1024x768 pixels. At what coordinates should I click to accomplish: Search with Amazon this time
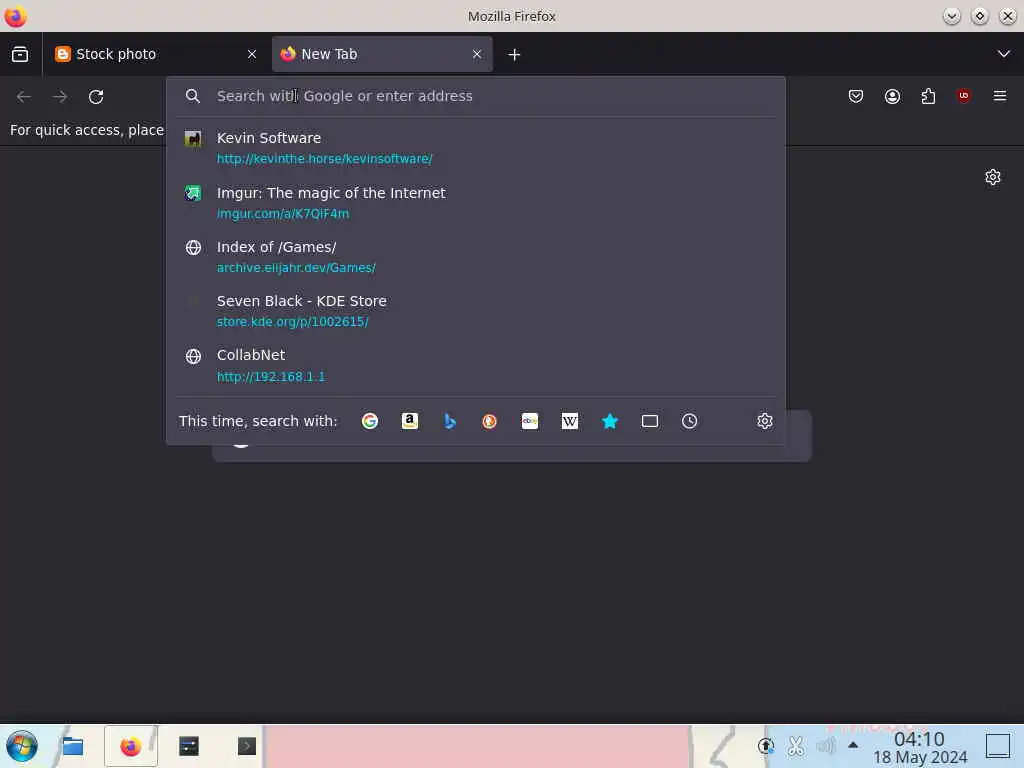409,421
